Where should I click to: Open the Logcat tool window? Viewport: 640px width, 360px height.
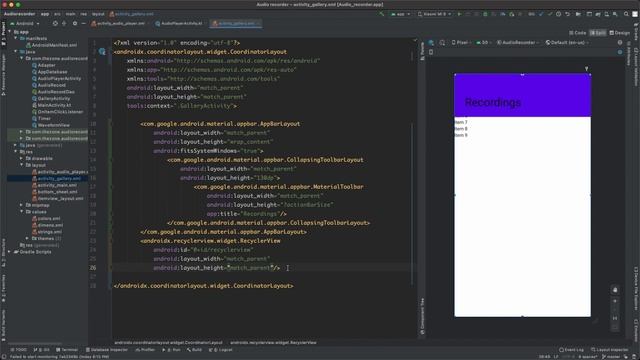(220, 350)
